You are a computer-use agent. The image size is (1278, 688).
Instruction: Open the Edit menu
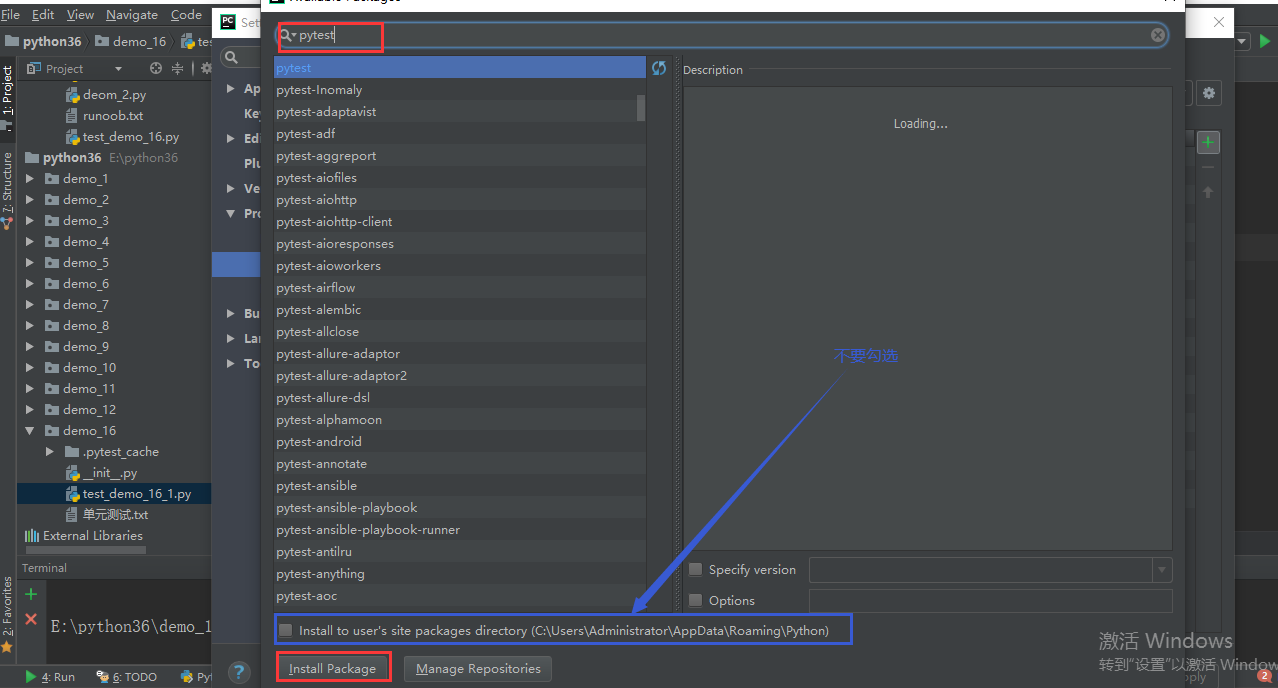(x=43, y=15)
